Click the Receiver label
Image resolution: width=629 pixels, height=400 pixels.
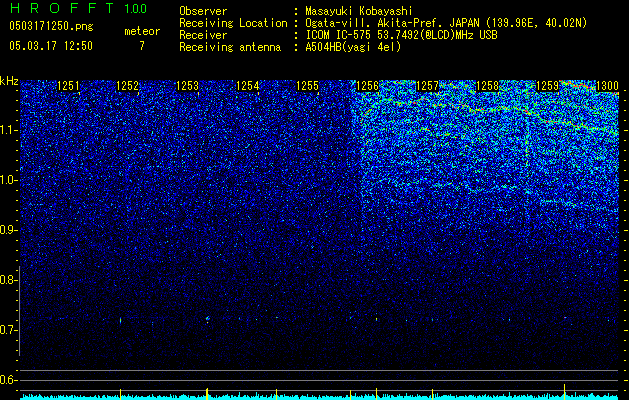click(203, 35)
